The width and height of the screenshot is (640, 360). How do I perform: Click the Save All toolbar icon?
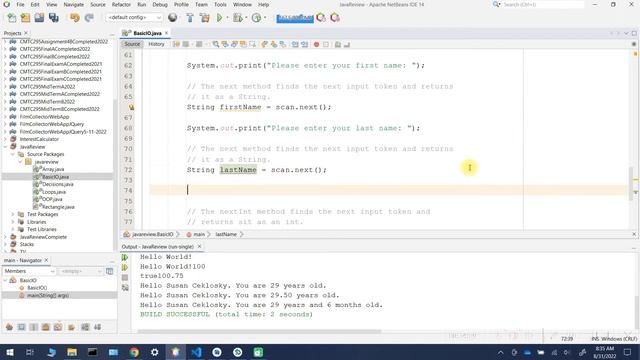pos(53,18)
